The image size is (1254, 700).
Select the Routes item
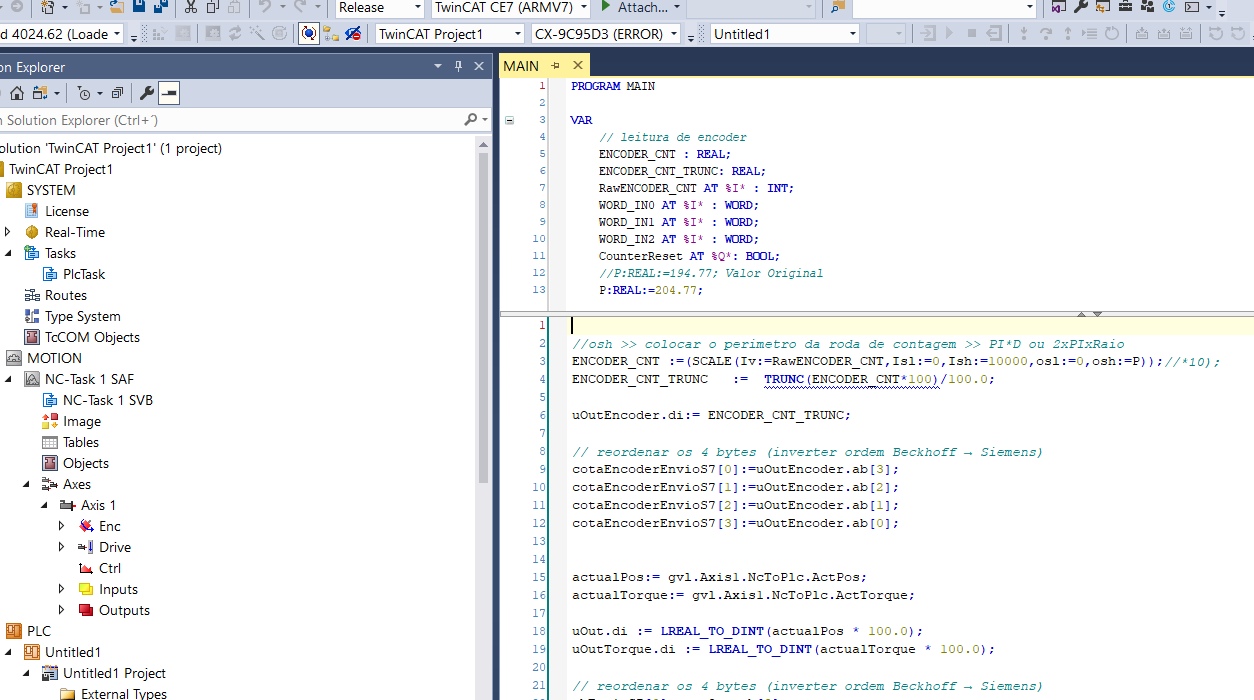pos(66,295)
